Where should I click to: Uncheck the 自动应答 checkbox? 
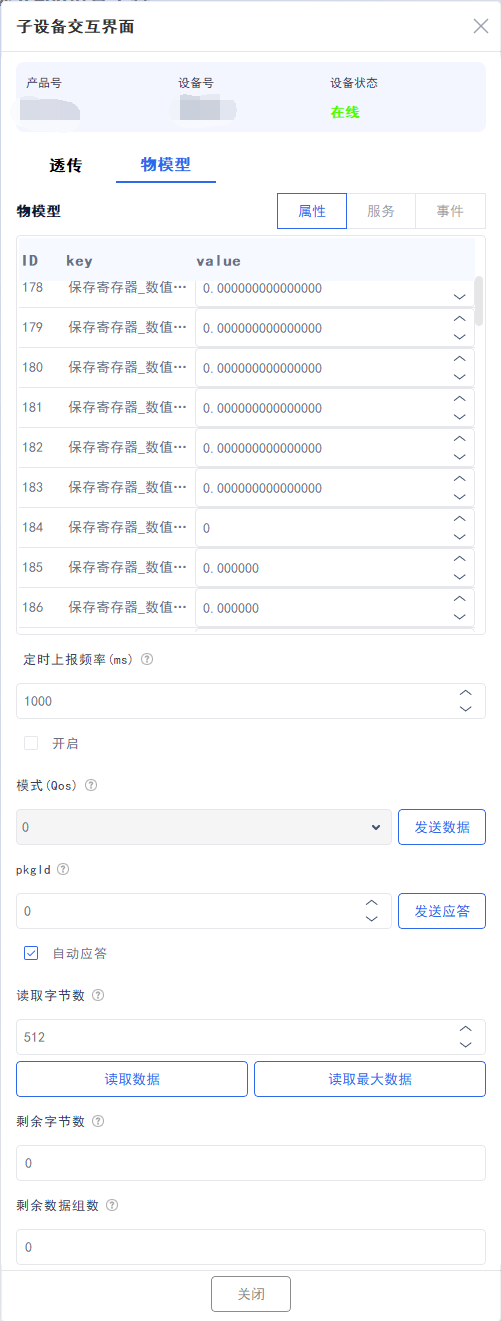click(31, 953)
